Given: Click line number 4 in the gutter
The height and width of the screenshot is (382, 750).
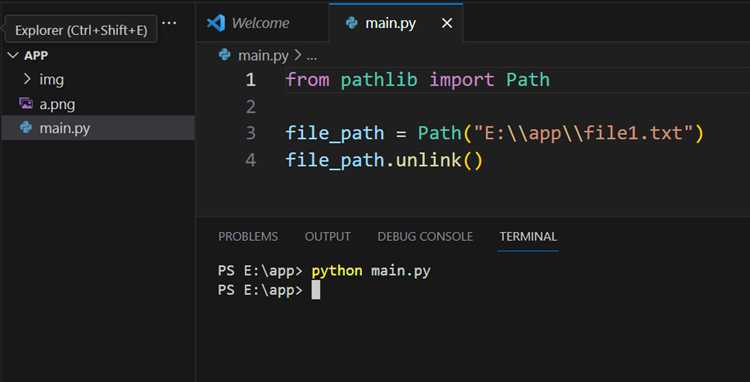Looking at the screenshot, I should pos(250,160).
